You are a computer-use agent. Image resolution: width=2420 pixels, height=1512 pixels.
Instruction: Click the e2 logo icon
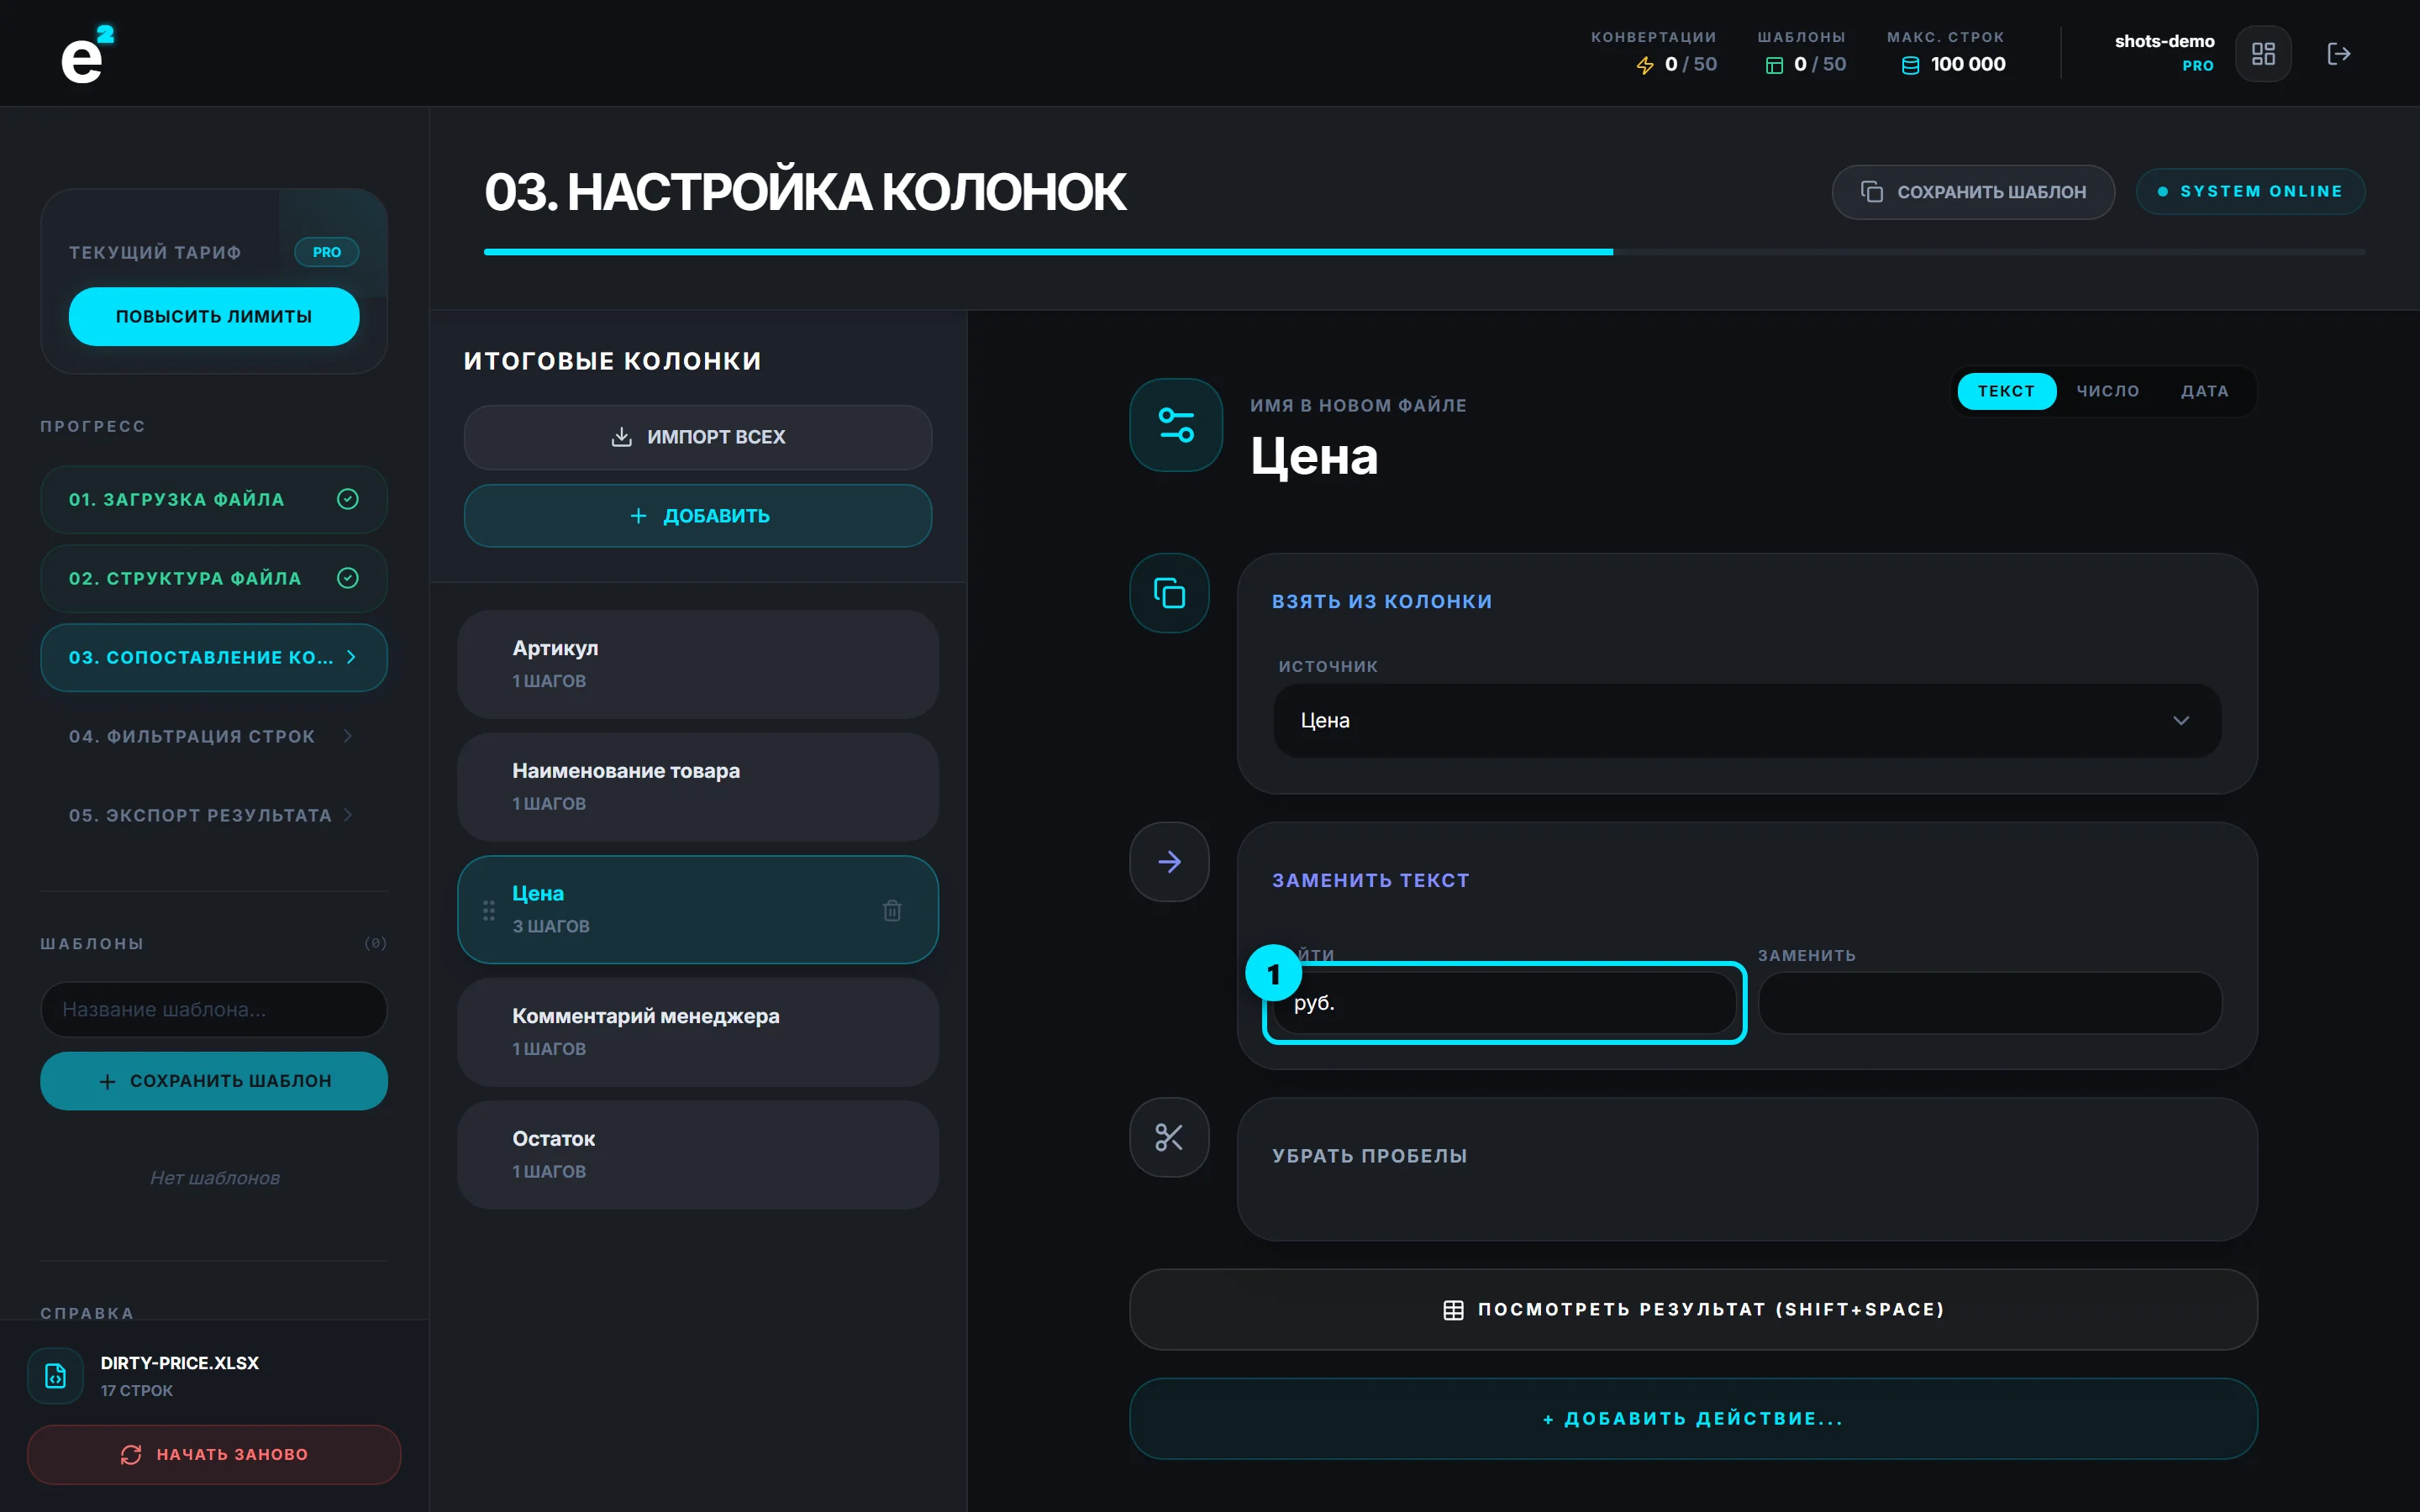pos(88,54)
